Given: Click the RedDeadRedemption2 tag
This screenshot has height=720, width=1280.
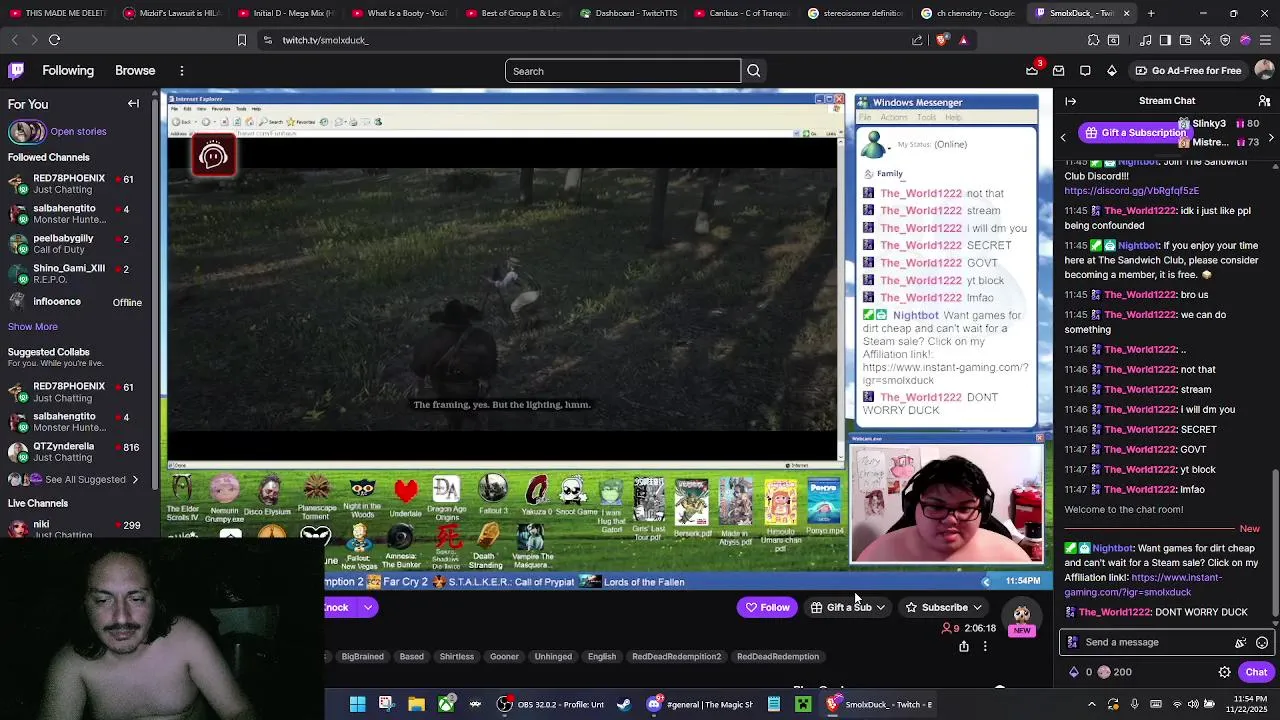Looking at the screenshot, I should click(x=676, y=657).
